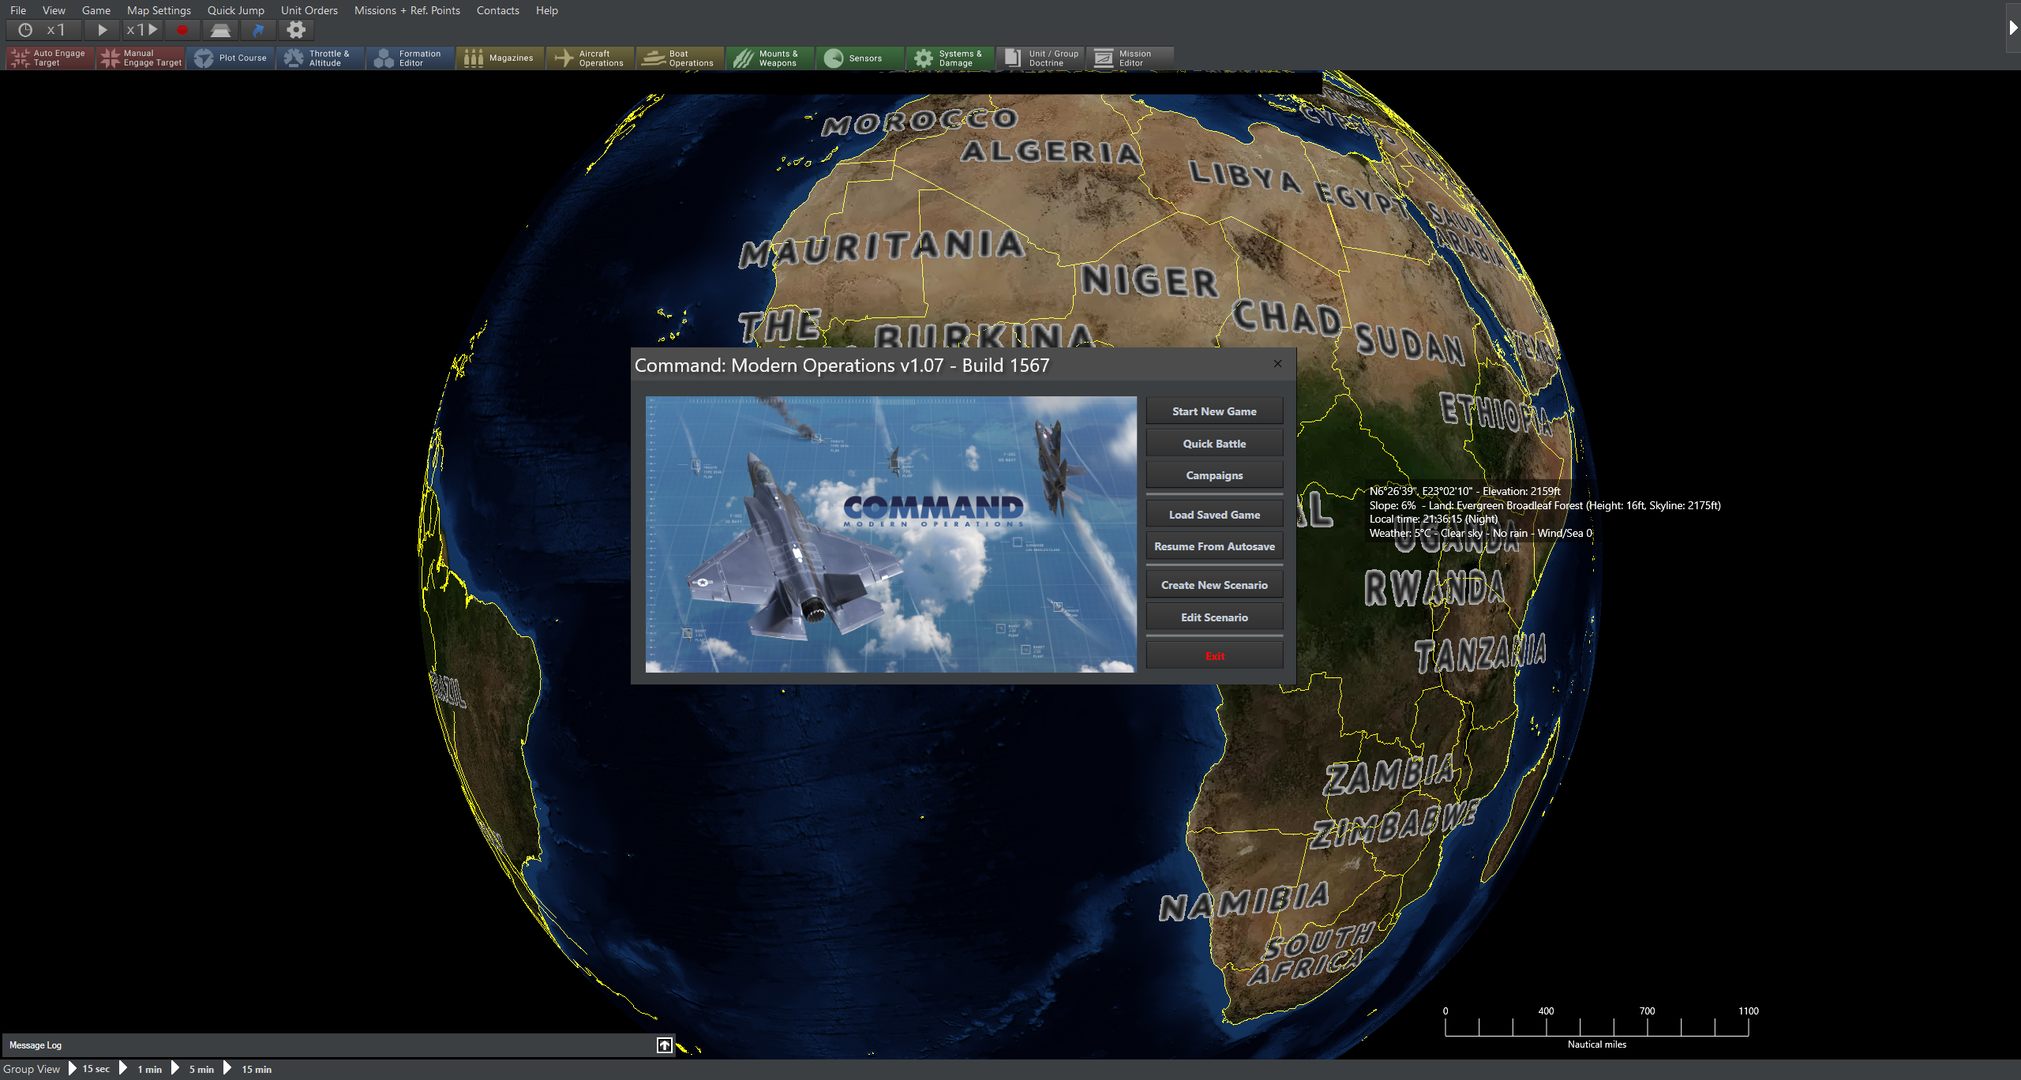Click the Quick Battle button
This screenshot has height=1080, width=2021.
pyautogui.click(x=1214, y=443)
